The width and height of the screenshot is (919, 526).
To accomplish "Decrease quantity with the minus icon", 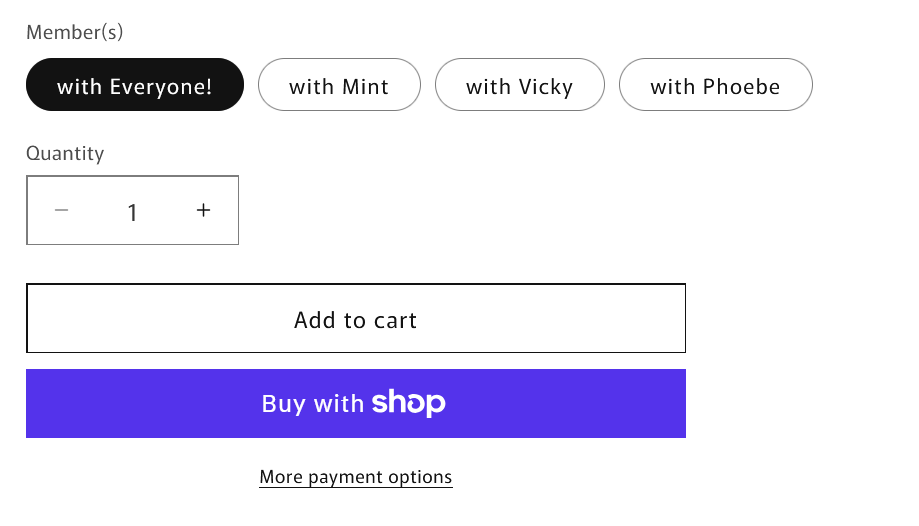I will [62, 211].
